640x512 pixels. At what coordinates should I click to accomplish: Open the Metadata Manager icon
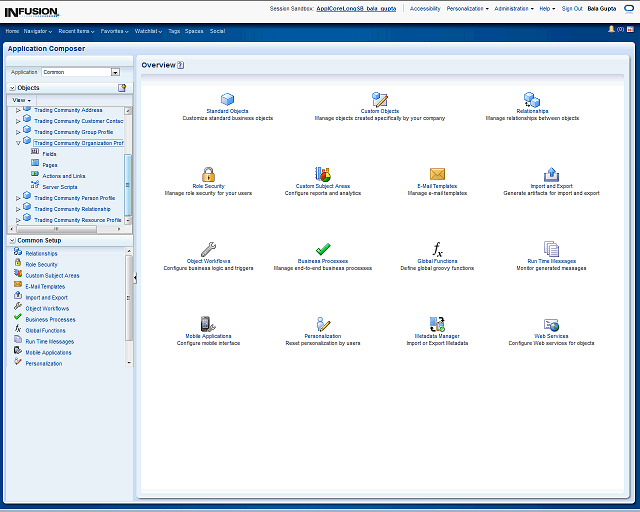[x=437, y=324]
